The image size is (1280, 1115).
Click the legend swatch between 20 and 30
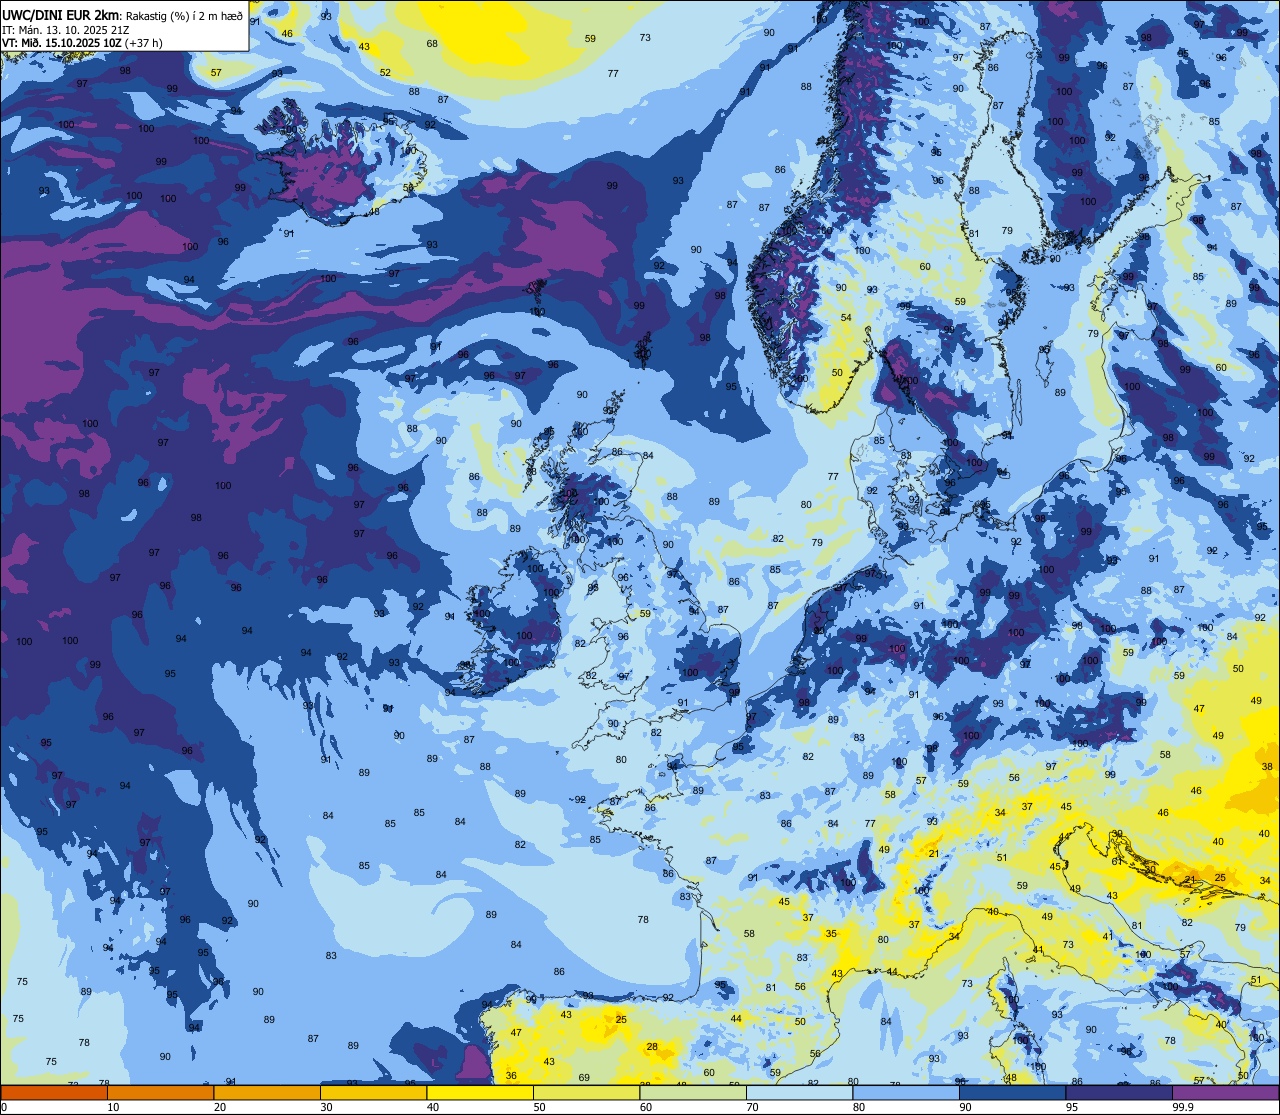pos(267,1092)
